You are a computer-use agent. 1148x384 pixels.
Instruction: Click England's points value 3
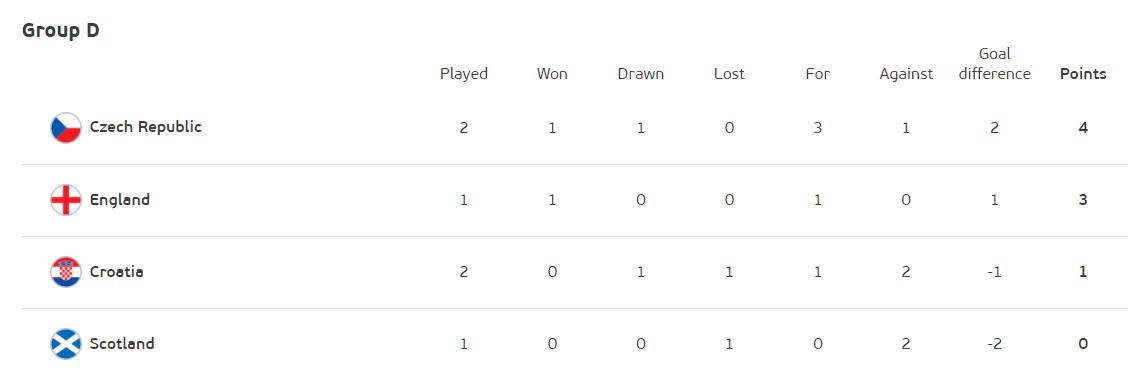1083,199
